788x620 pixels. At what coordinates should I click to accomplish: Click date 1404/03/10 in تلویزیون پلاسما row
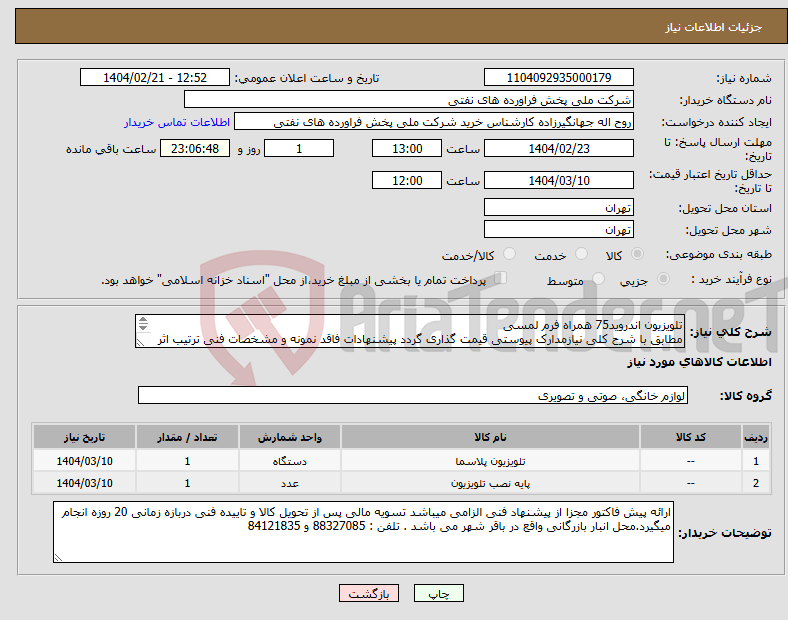pyautogui.click(x=84, y=461)
